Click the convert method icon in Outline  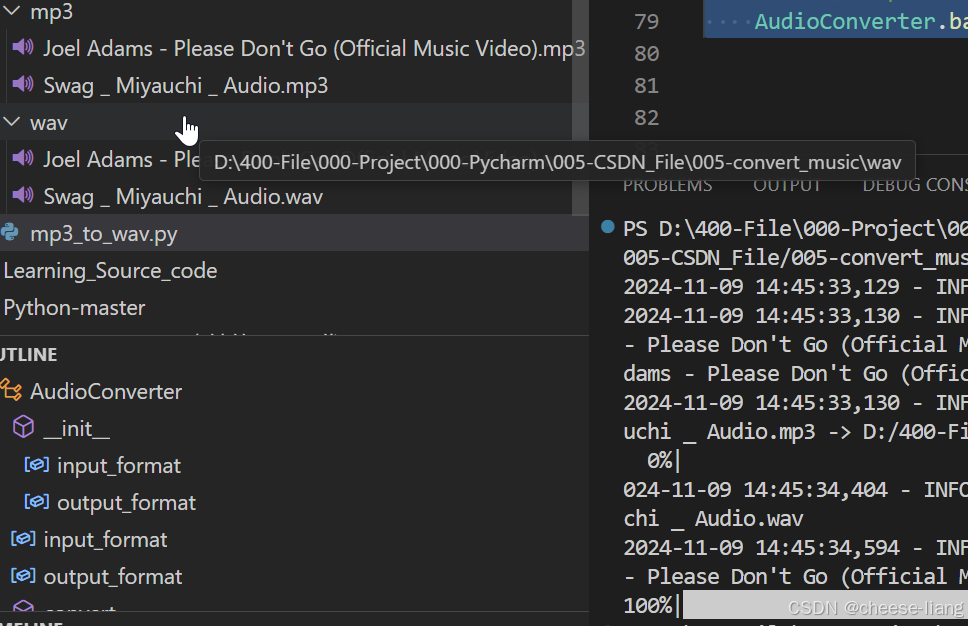tap(22, 610)
